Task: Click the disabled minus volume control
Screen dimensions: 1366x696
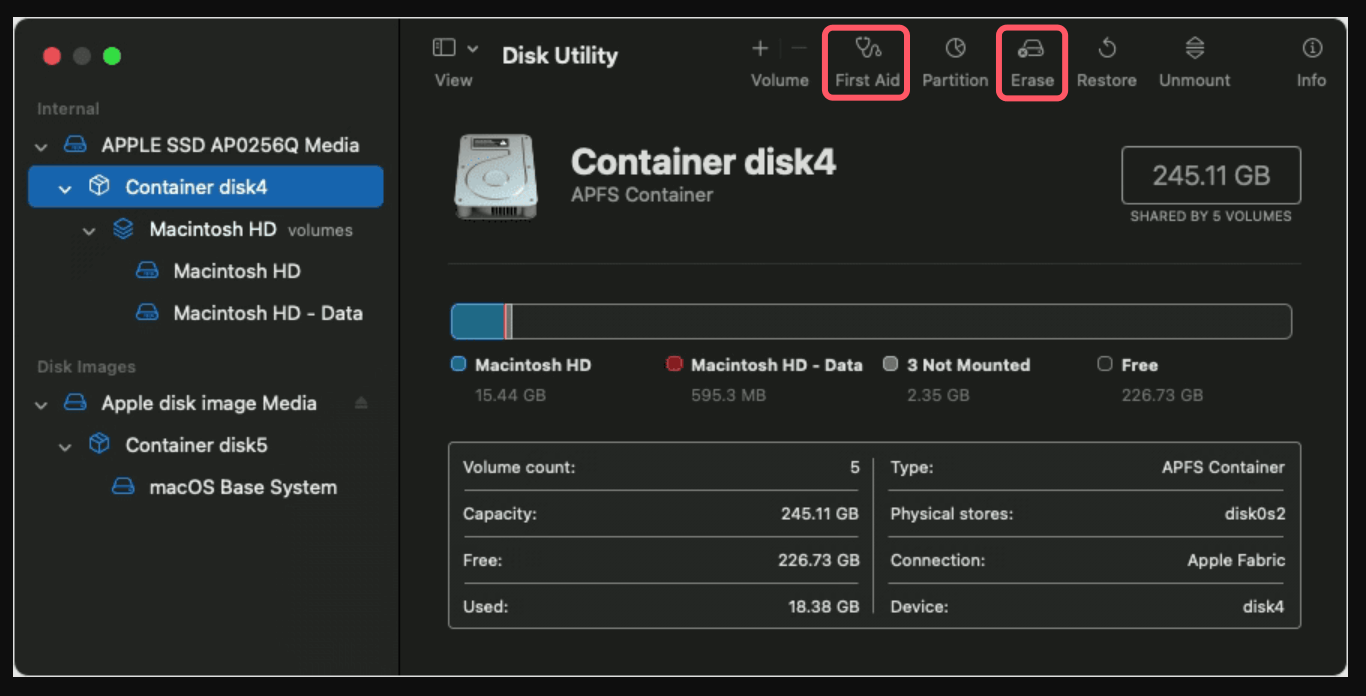Action: tap(797, 47)
